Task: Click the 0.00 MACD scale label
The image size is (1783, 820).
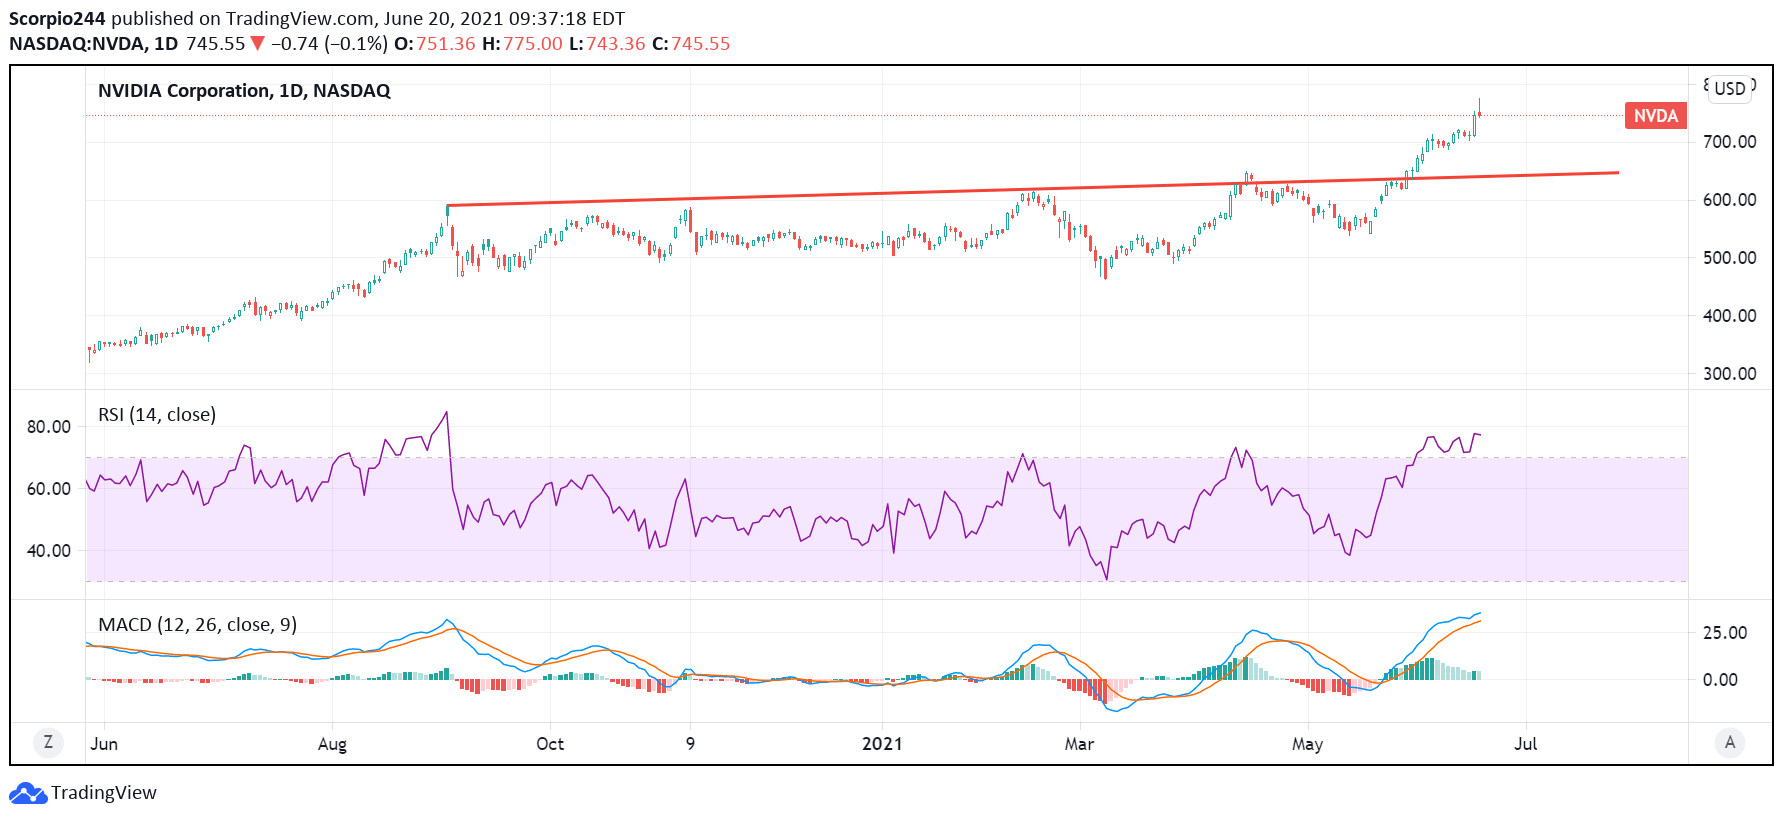Action: click(1720, 680)
